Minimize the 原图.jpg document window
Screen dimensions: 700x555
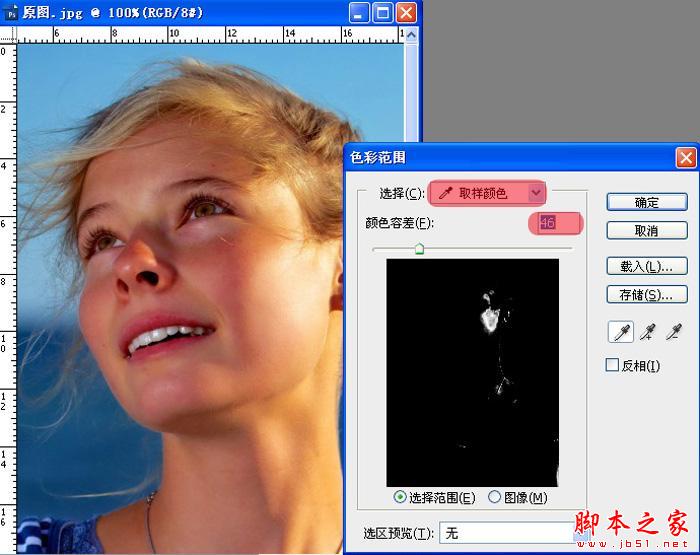point(359,13)
